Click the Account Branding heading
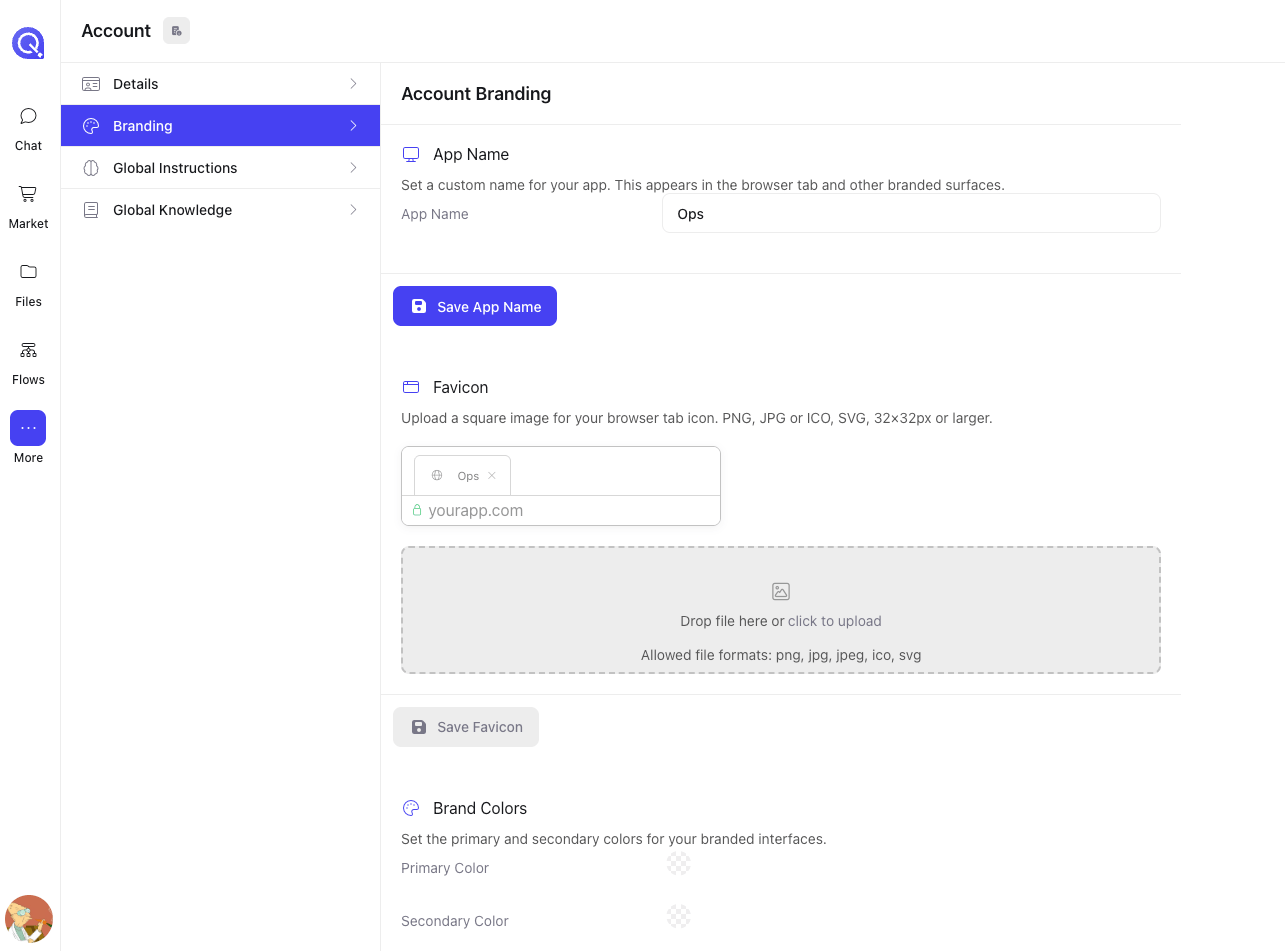The image size is (1285, 951). [x=476, y=94]
